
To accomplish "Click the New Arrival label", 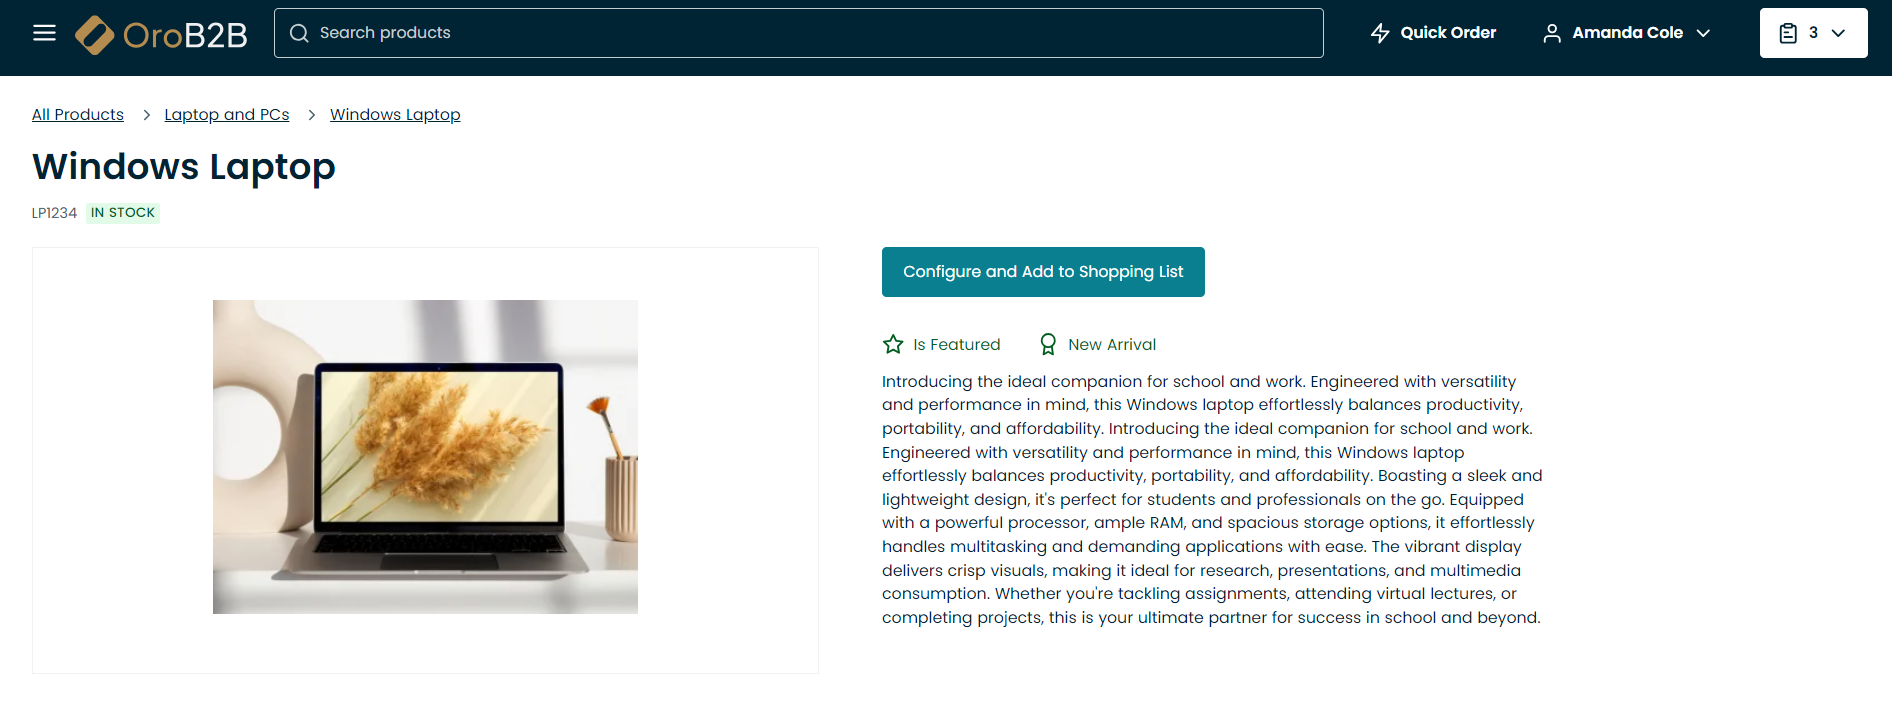I will tap(1112, 344).
